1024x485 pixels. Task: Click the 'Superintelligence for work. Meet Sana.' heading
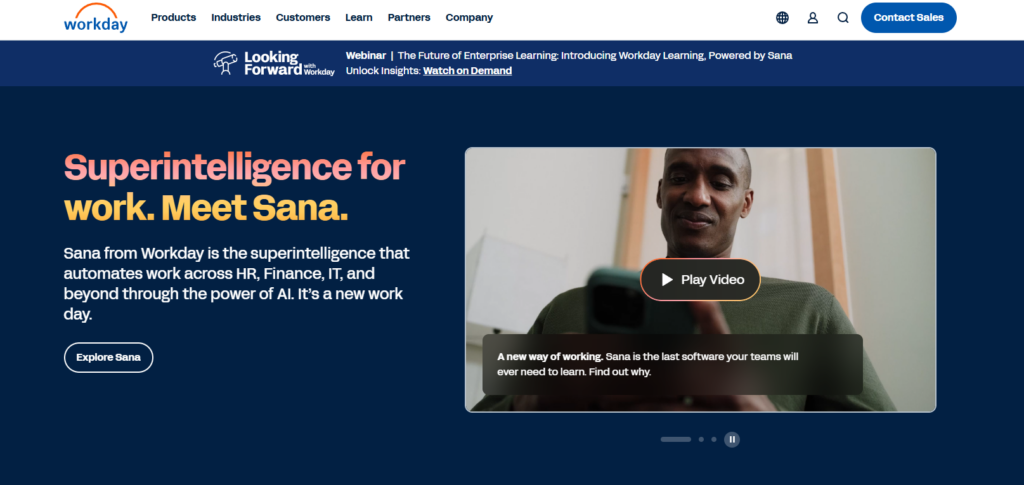click(x=234, y=187)
